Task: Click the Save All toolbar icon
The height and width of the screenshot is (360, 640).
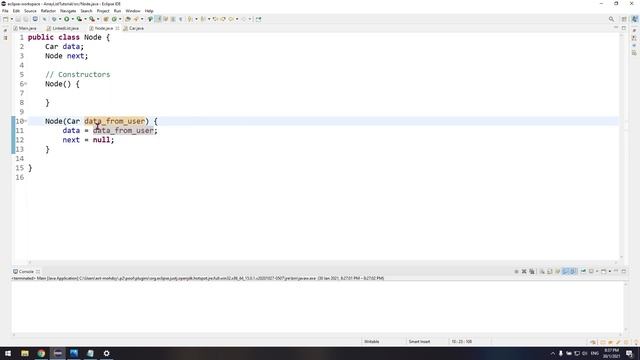Action: 26,19
